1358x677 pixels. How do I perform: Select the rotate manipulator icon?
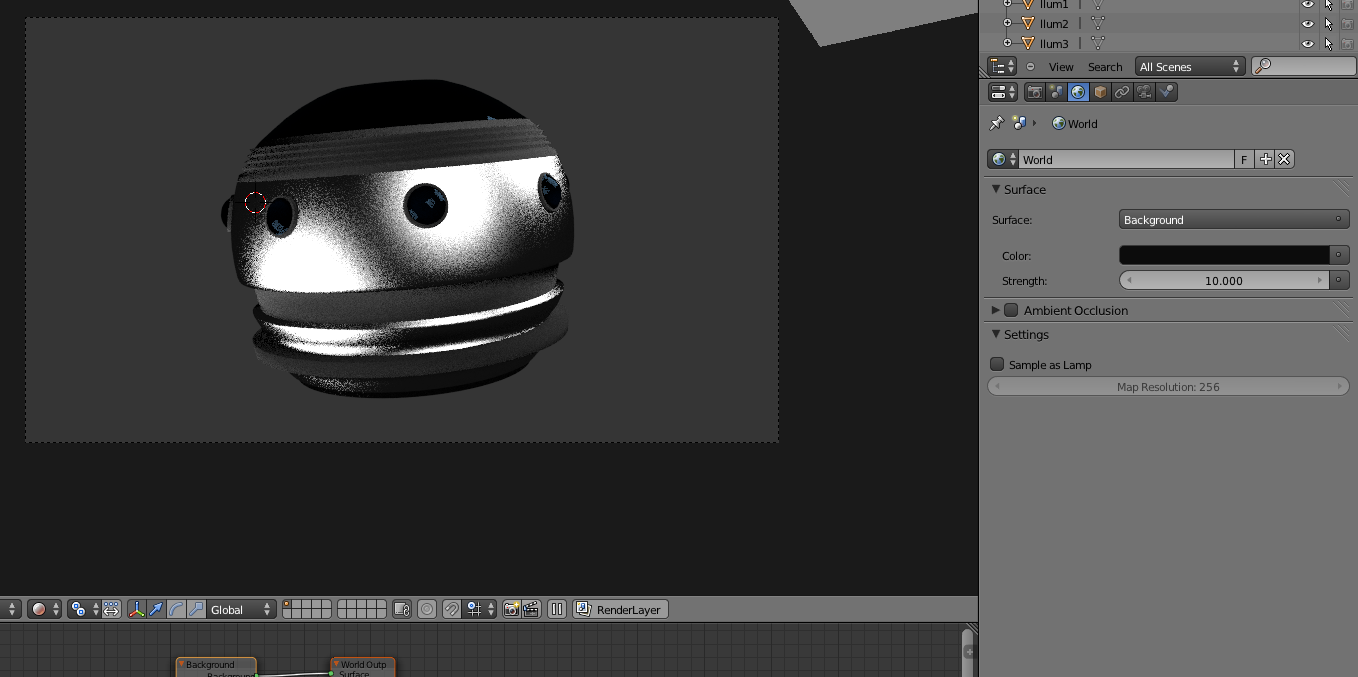pyautogui.click(x=176, y=609)
